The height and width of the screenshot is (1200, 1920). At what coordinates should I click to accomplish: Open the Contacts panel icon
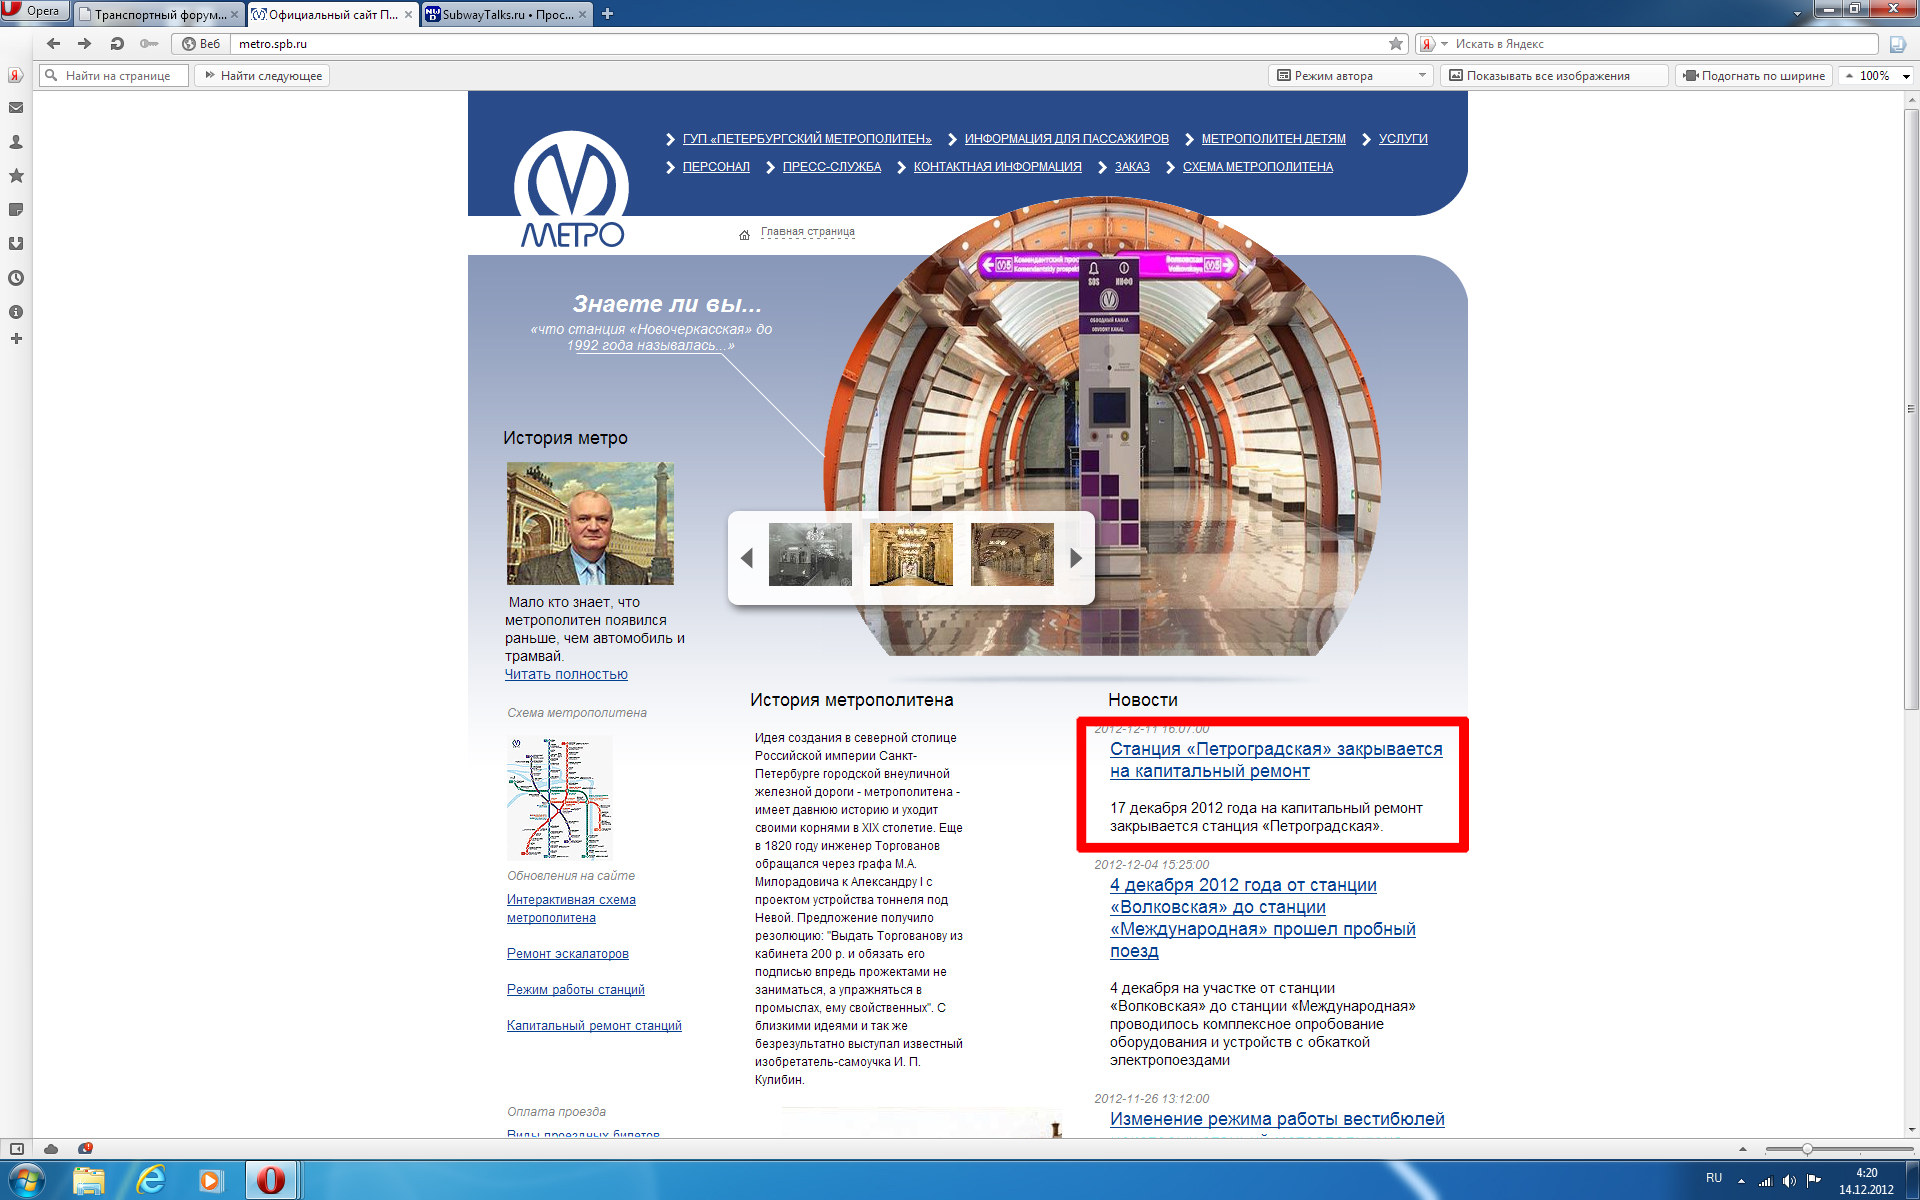[16, 142]
